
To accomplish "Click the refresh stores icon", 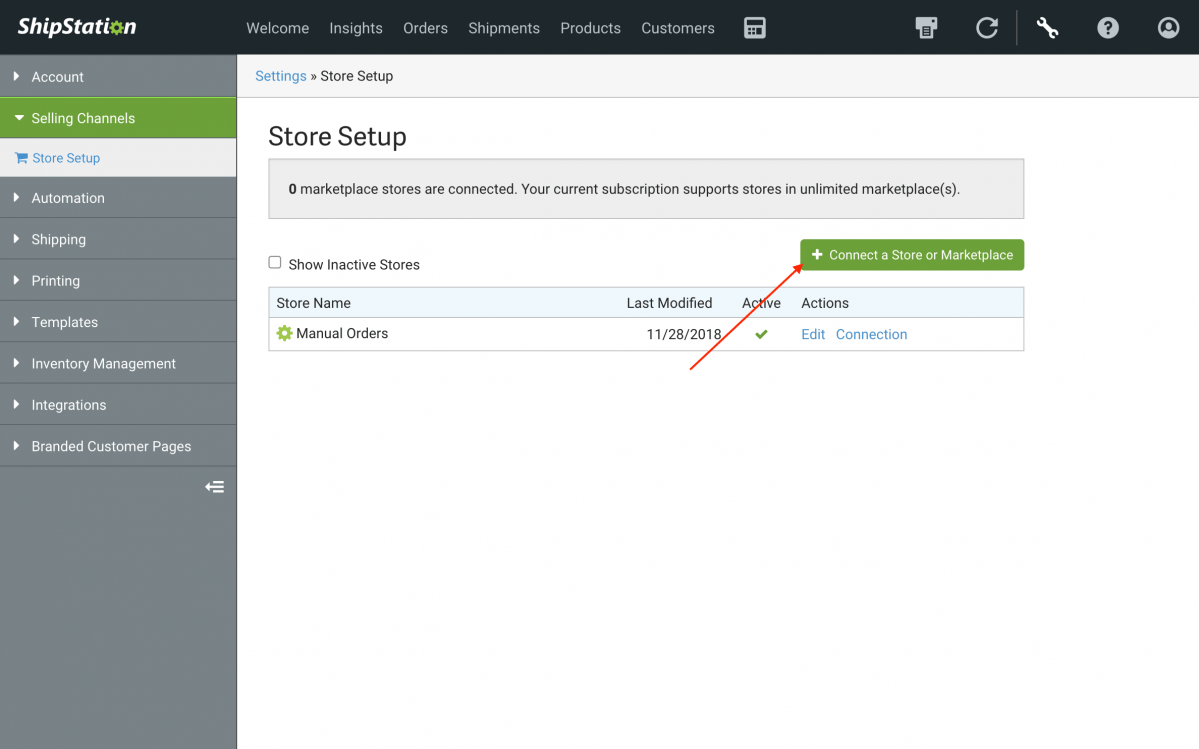I will 986,28.
